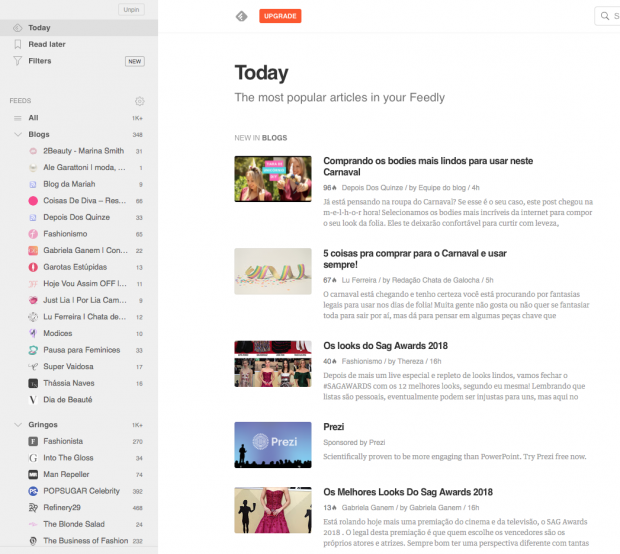This screenshot has width=620, height=554.
Task: Click the Filters funnel icon
Action: click(x=17, y=61)
